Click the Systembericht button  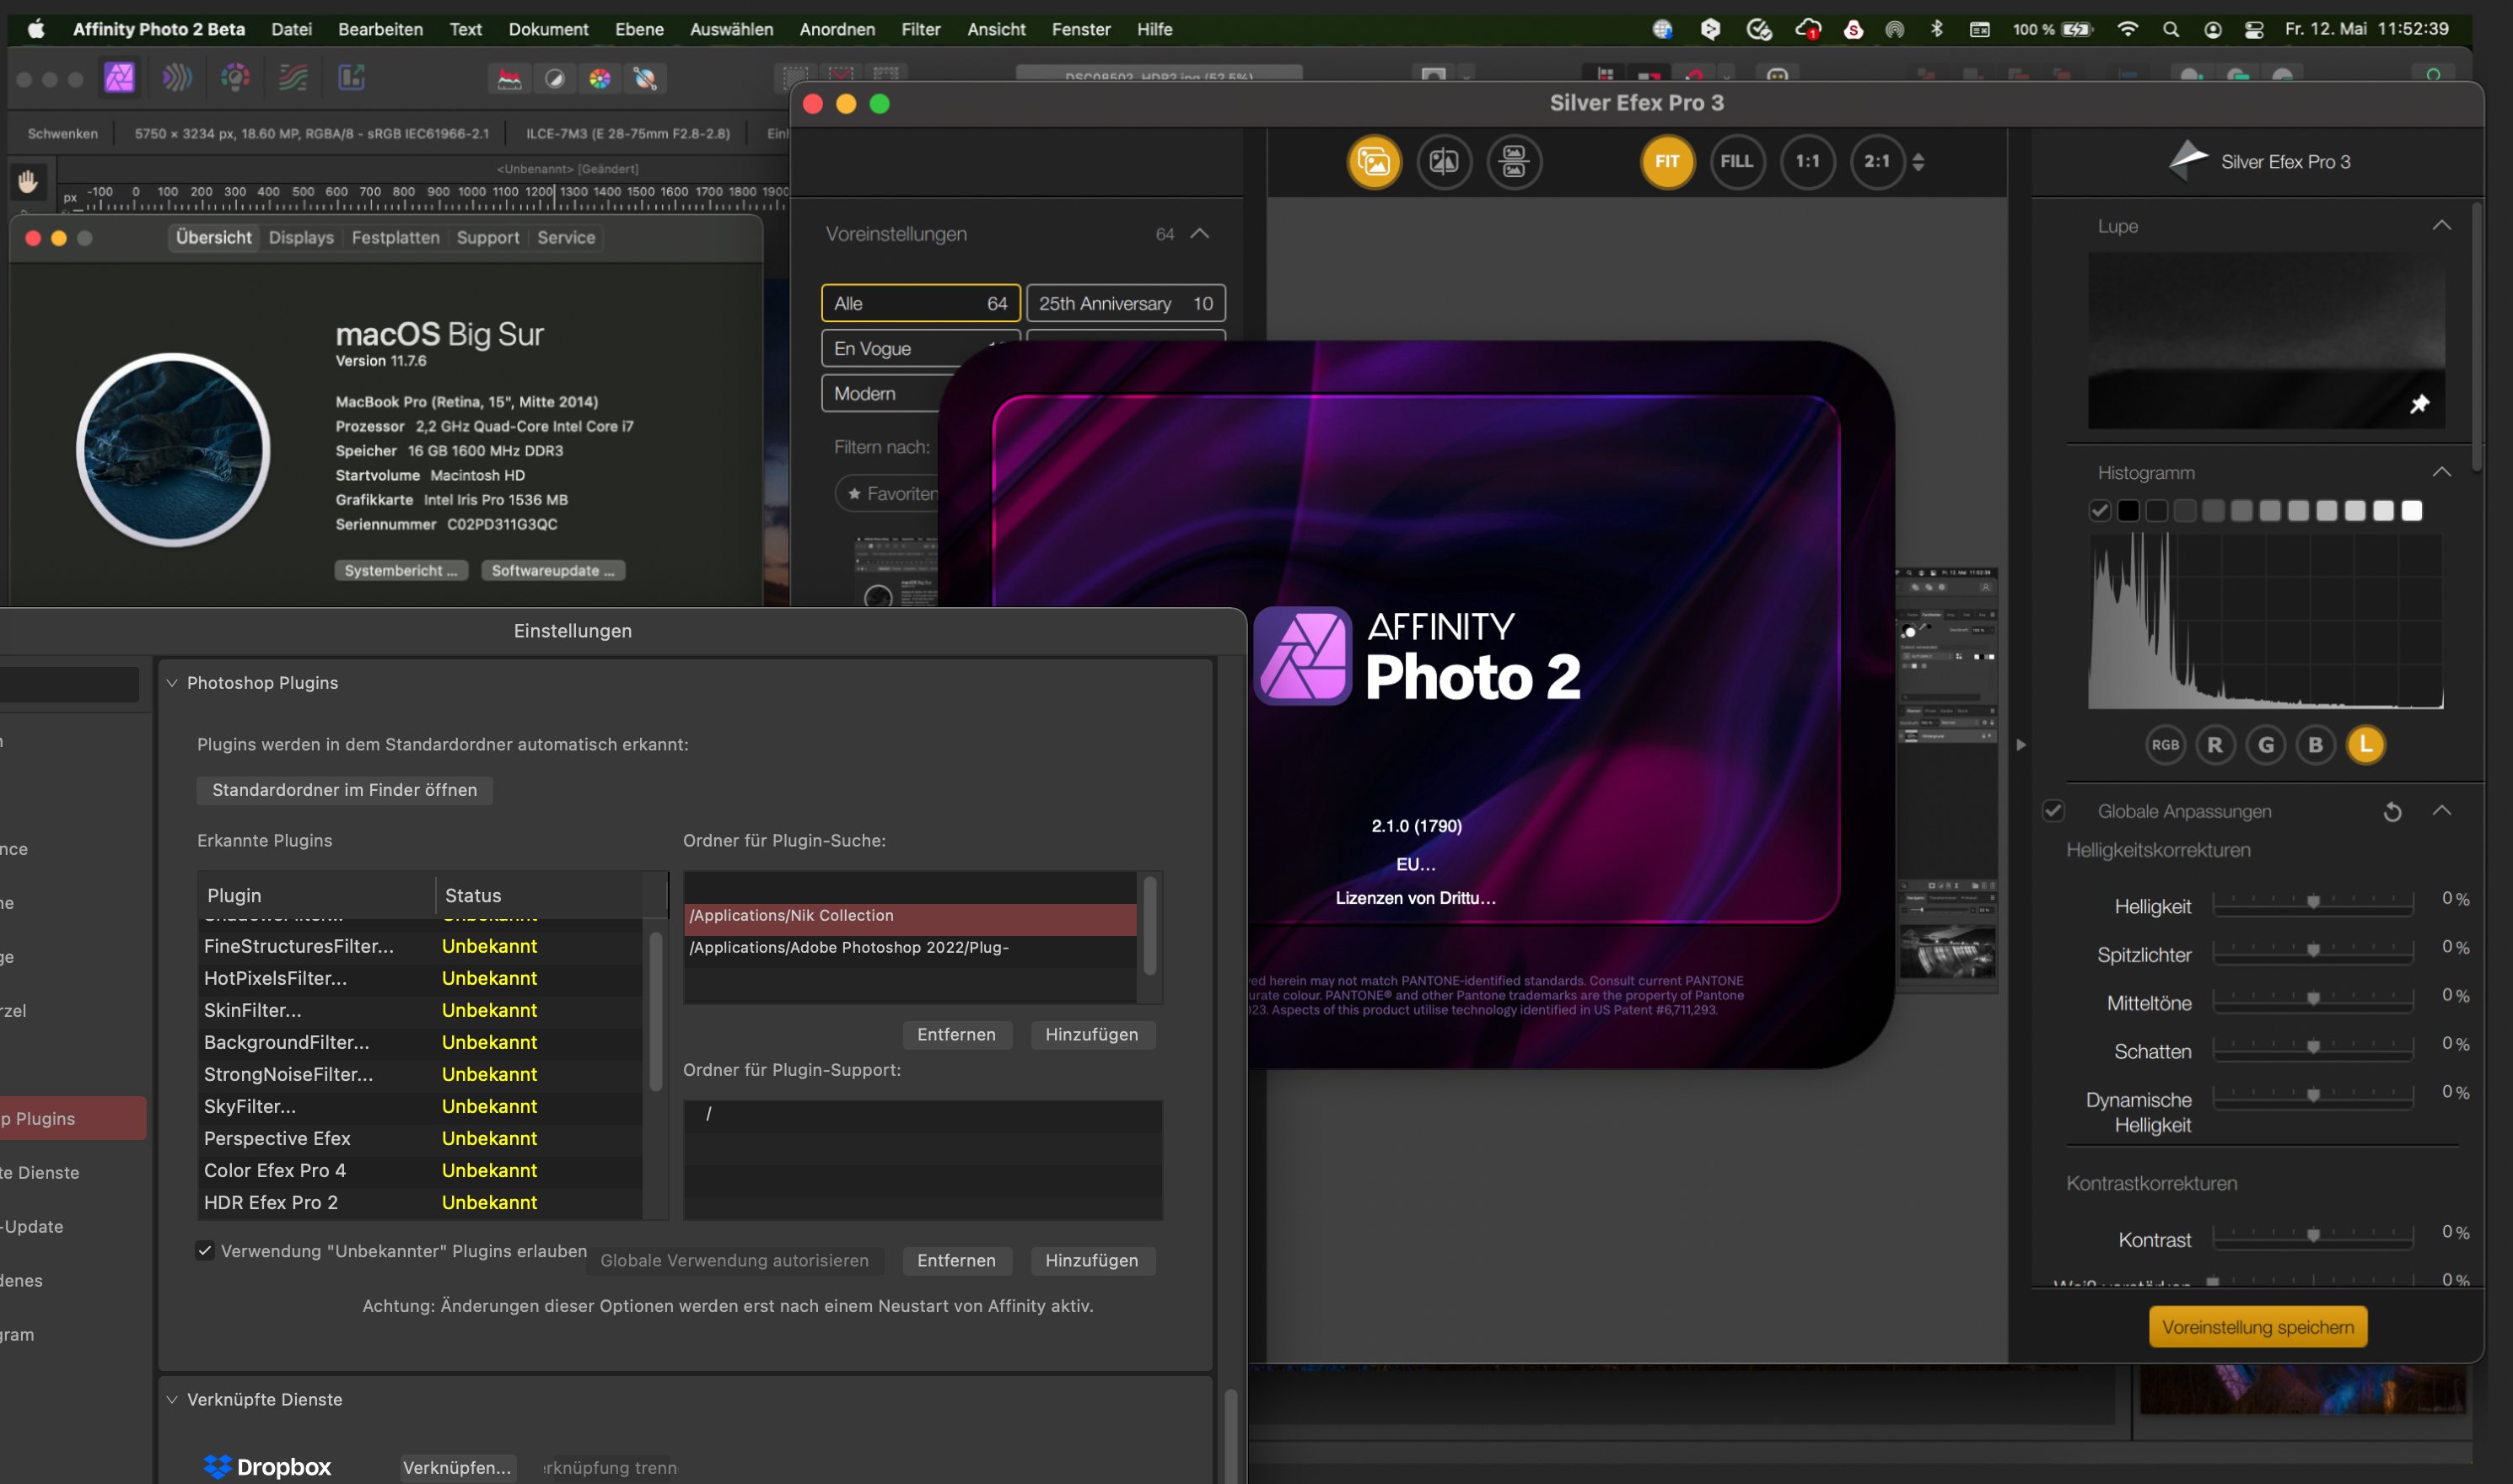(x=400, y=570)
